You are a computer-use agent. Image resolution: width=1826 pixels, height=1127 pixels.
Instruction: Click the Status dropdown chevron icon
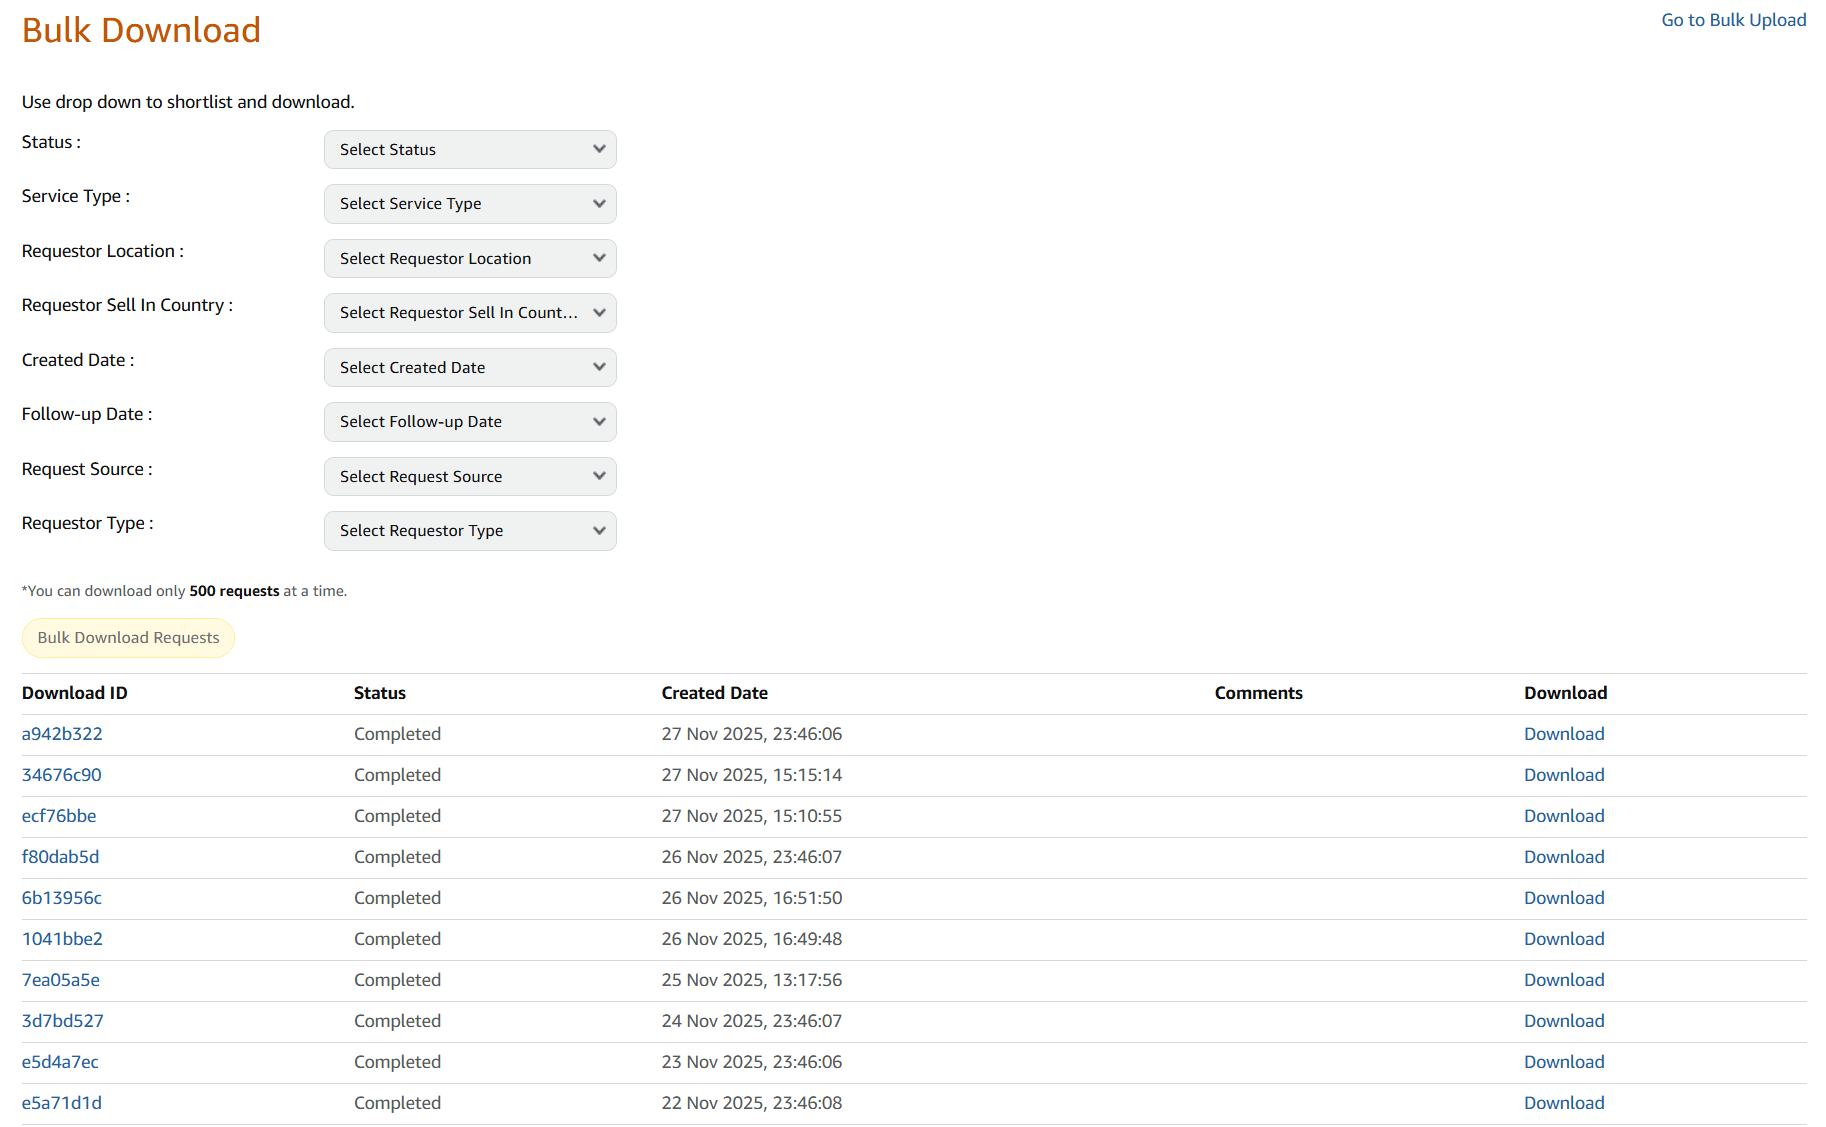click(x=599, y=149)
